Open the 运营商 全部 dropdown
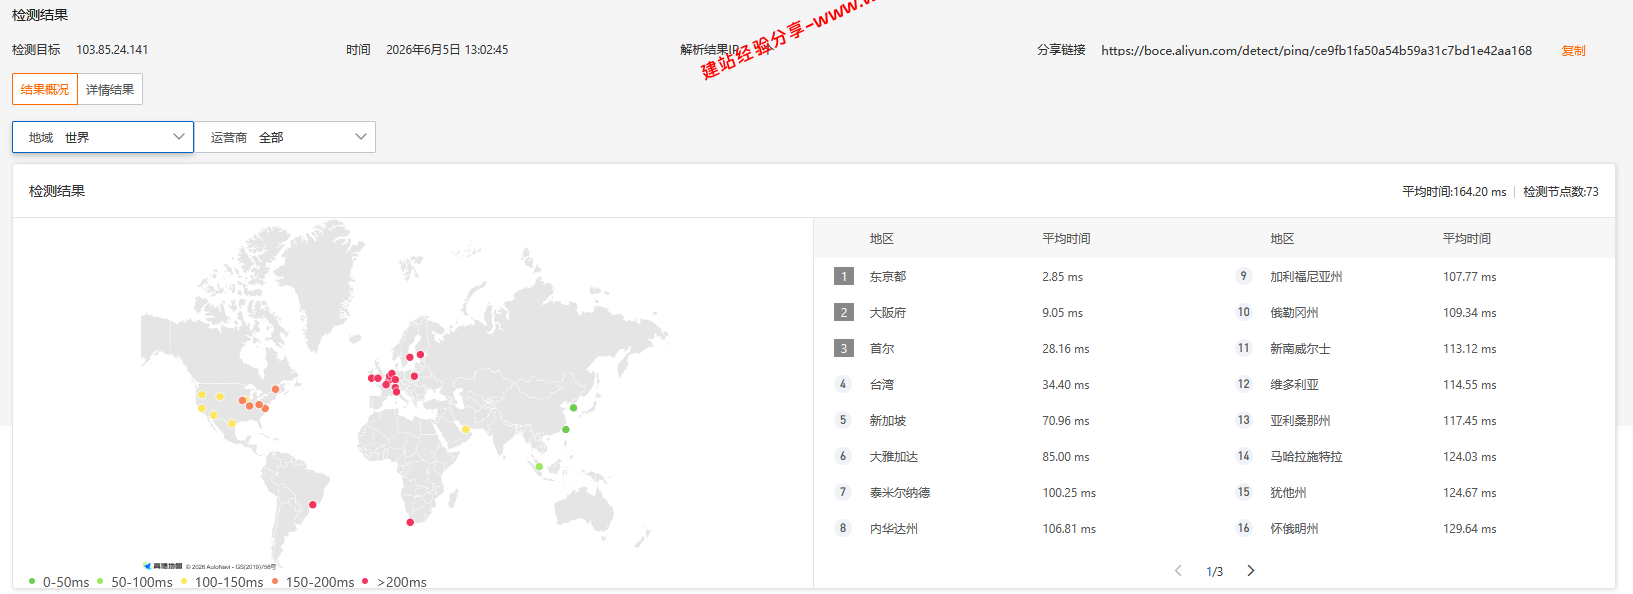Viewport: 1633px width, 594px height. click(285, 137)
